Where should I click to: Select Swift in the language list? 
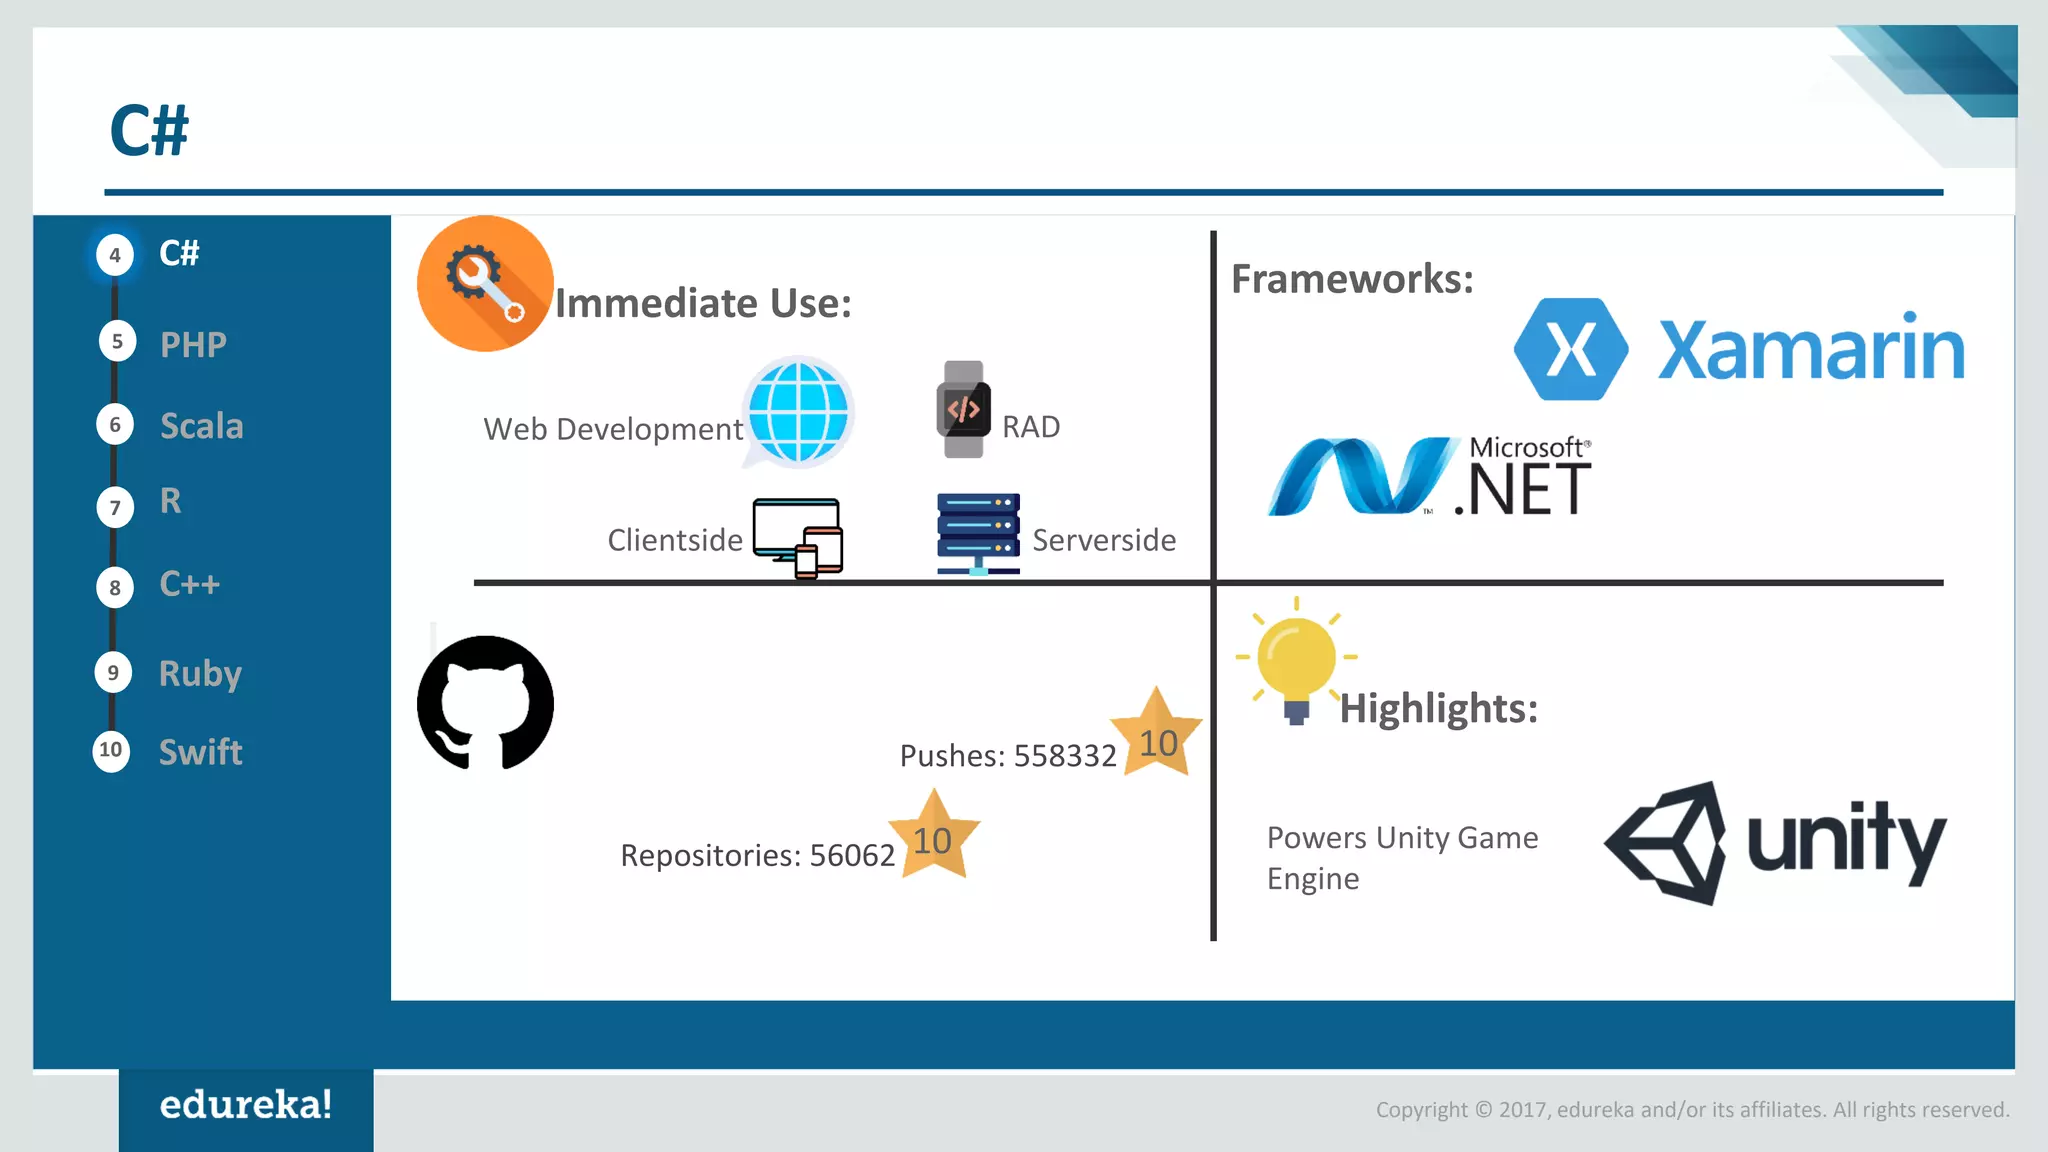[x=201, y=752]
